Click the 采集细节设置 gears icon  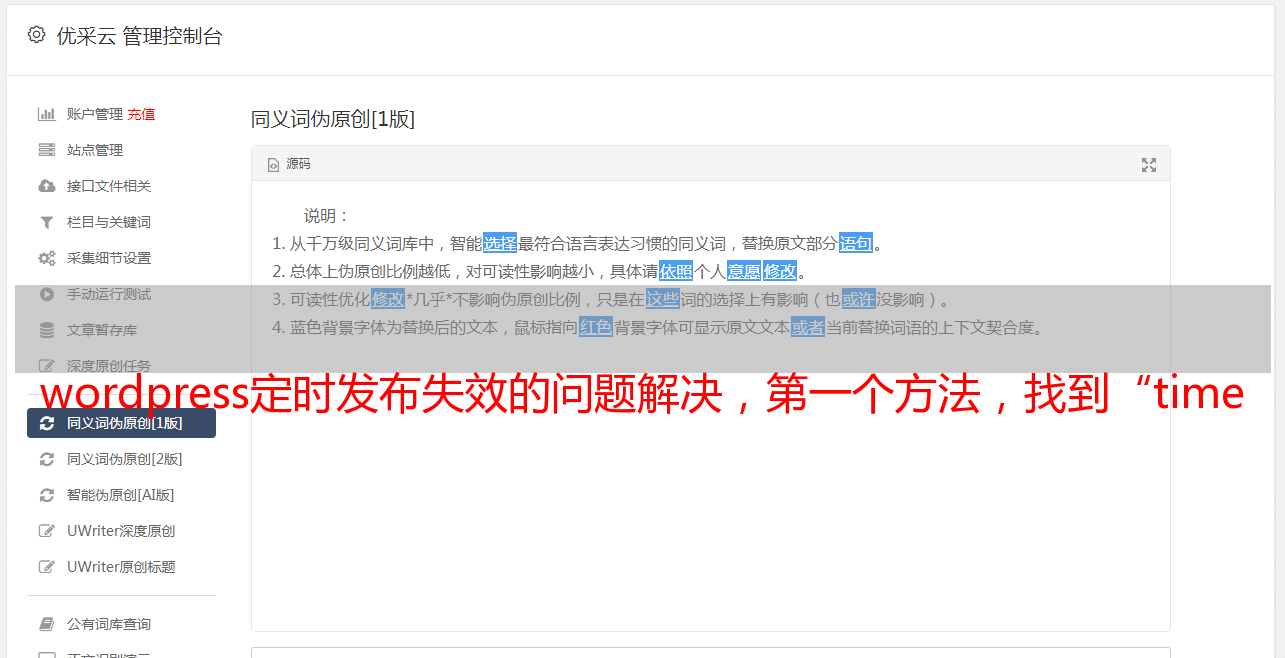46,258
